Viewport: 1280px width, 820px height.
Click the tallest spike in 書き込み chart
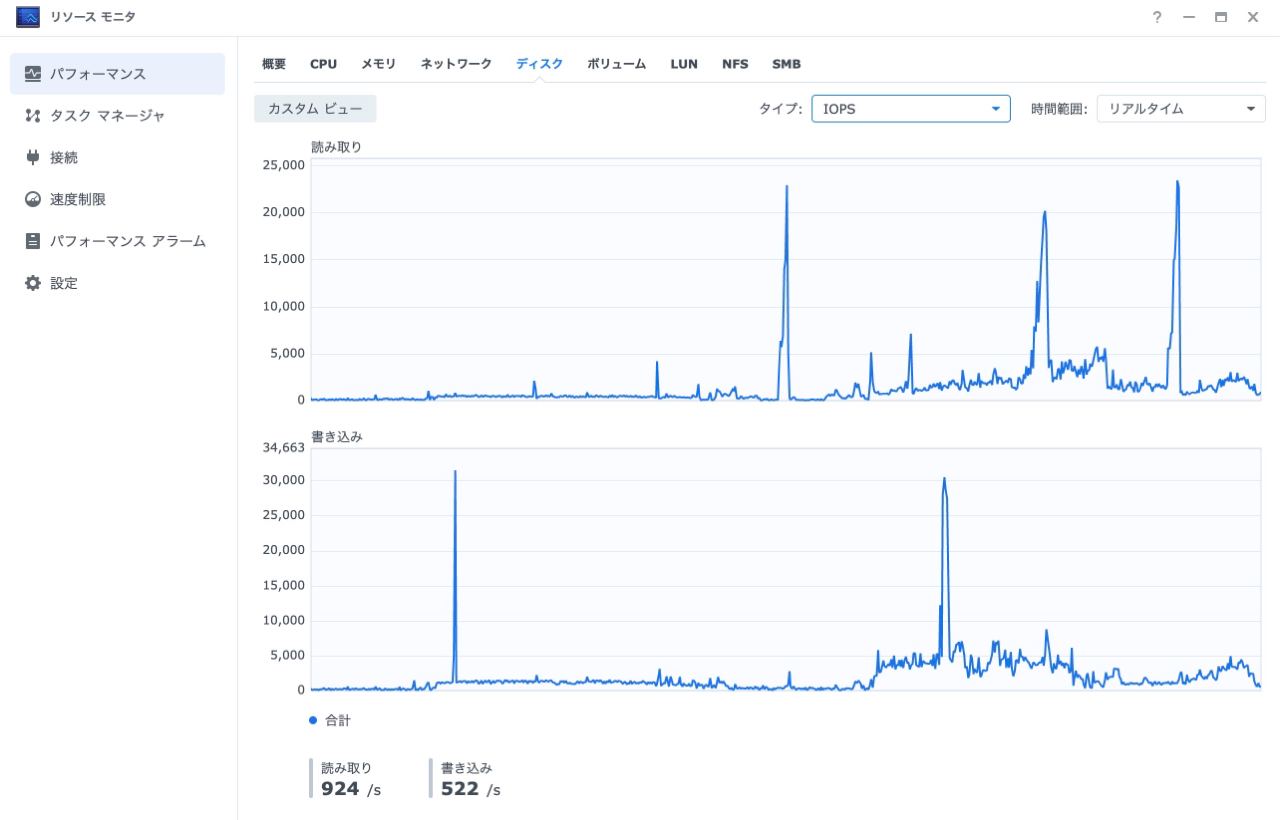455,473
